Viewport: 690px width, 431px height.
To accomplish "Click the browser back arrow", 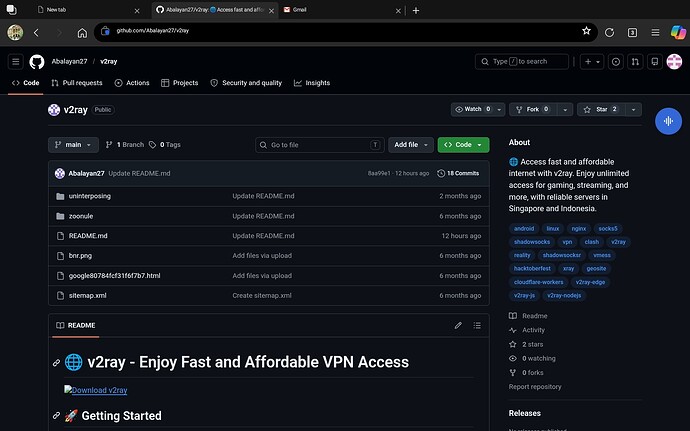I will (x=37, y=33).
